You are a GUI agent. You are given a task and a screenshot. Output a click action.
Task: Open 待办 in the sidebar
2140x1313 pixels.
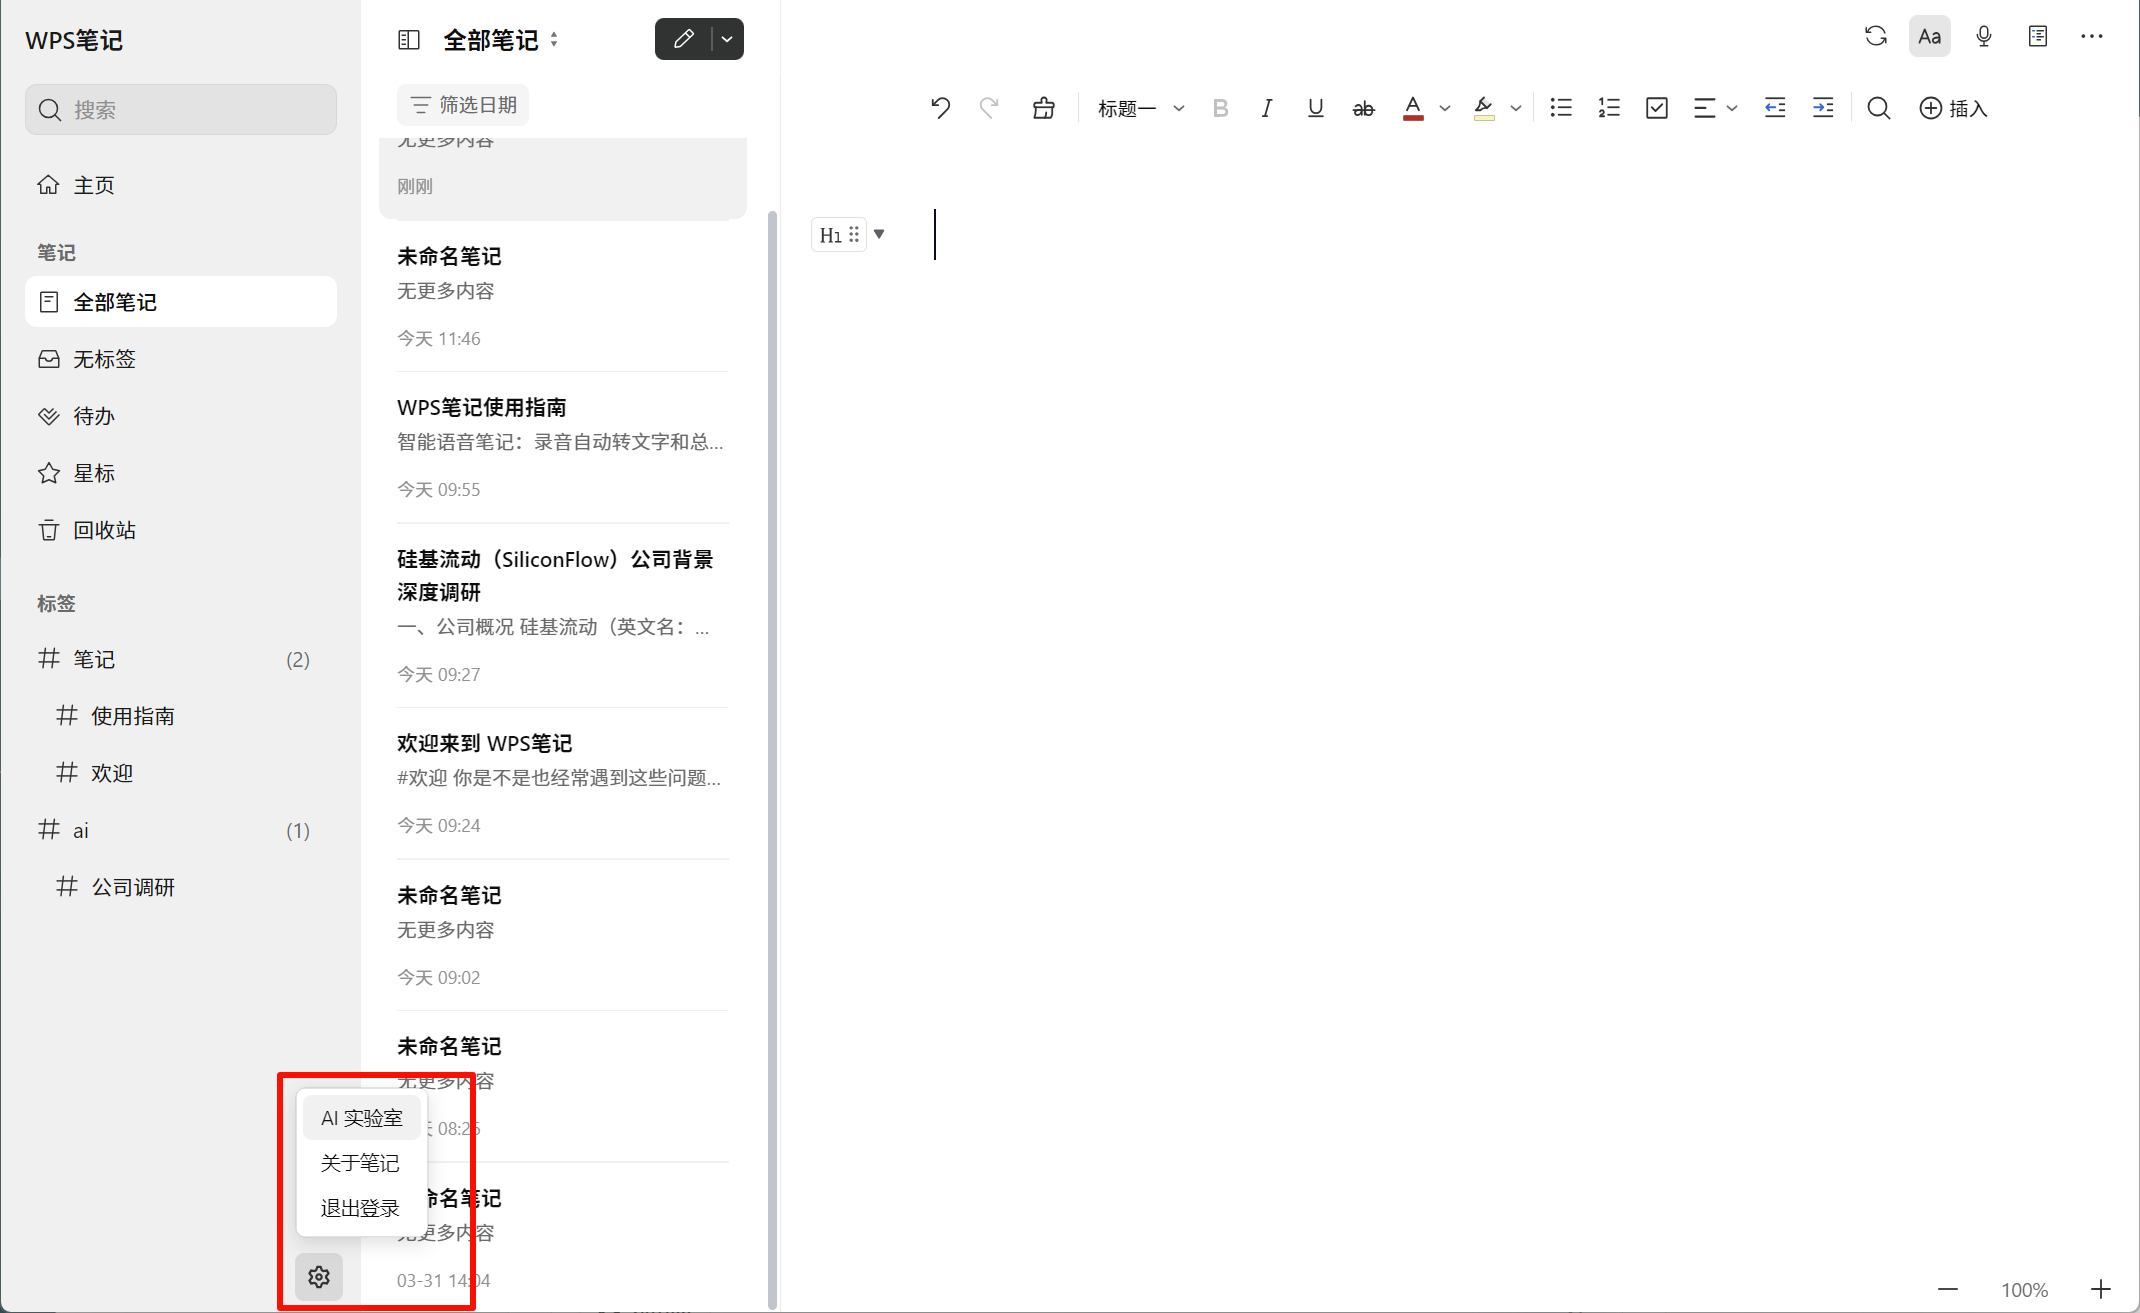pos(181,416)
